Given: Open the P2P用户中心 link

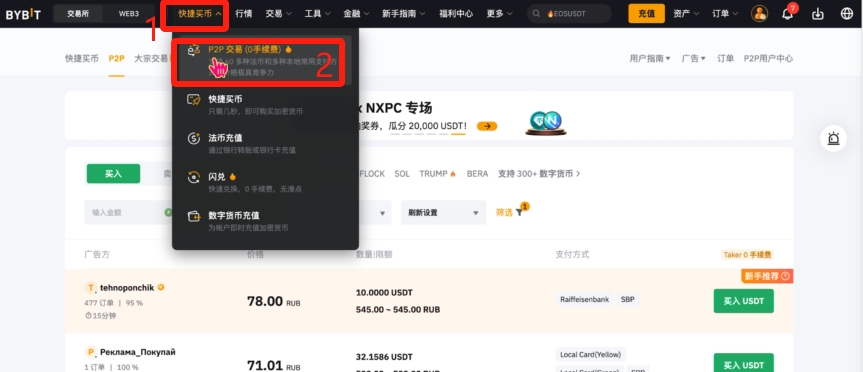Looking at the screenshot, I should 768,58.
